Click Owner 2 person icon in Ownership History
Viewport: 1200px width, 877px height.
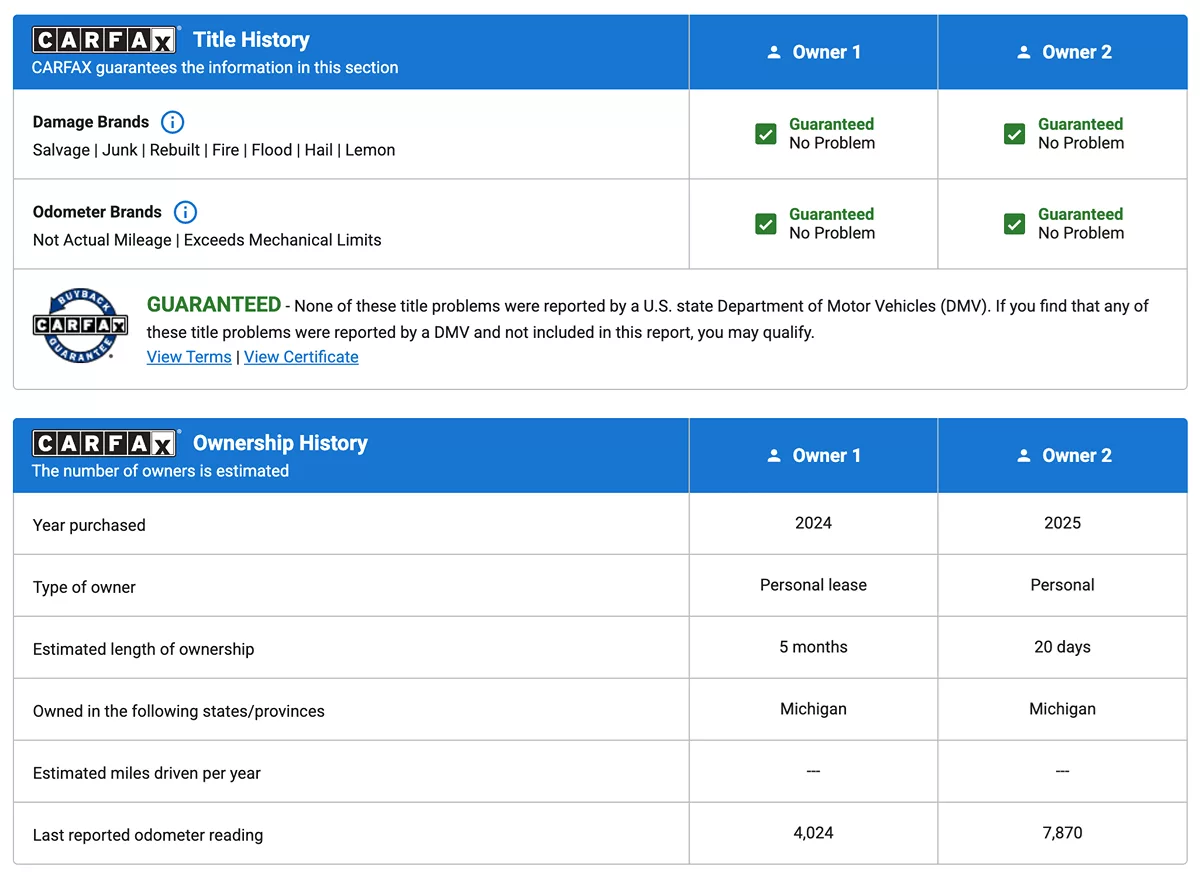pyautogui.click(x=1023, y=455)
